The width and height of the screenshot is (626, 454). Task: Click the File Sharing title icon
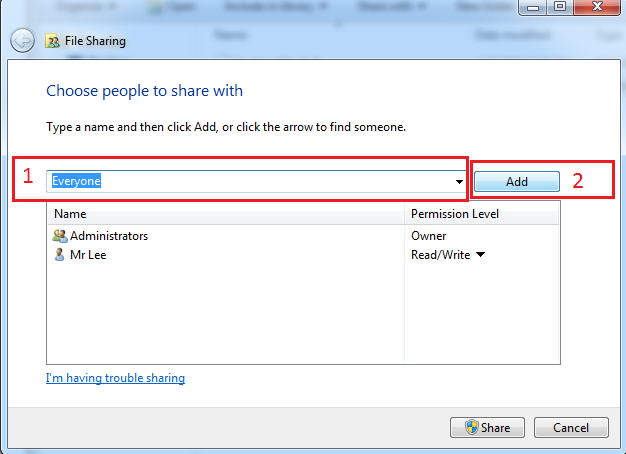click(x=52, y=42)
